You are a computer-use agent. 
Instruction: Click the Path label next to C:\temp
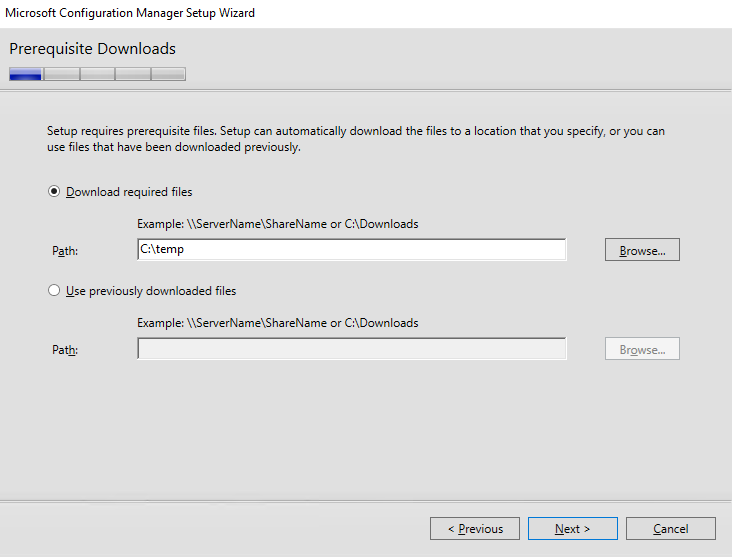tap(65, 251)
